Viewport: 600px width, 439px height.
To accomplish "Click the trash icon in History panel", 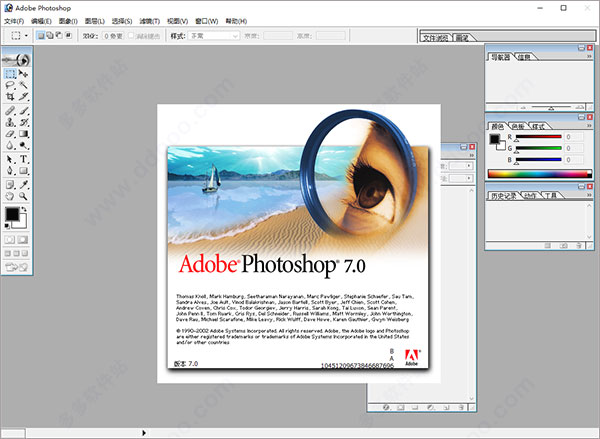I will click(x=579, y=246).
